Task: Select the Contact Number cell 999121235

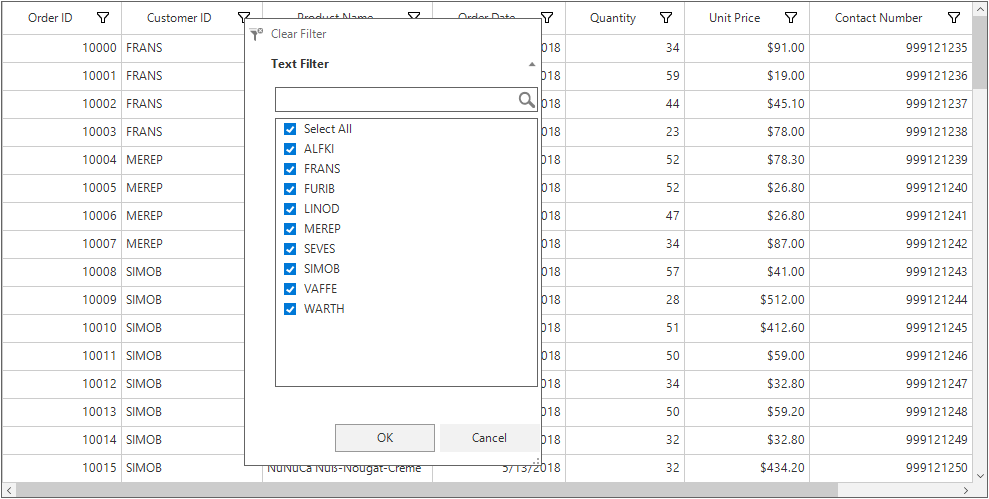Action: point(891,48)
